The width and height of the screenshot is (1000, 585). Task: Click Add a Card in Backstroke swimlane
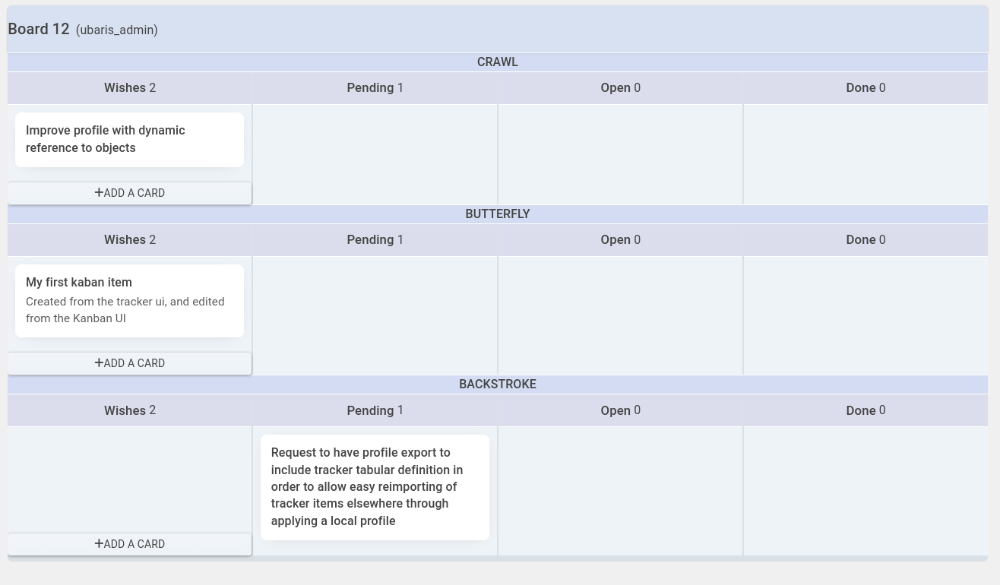tap(129, 544)
